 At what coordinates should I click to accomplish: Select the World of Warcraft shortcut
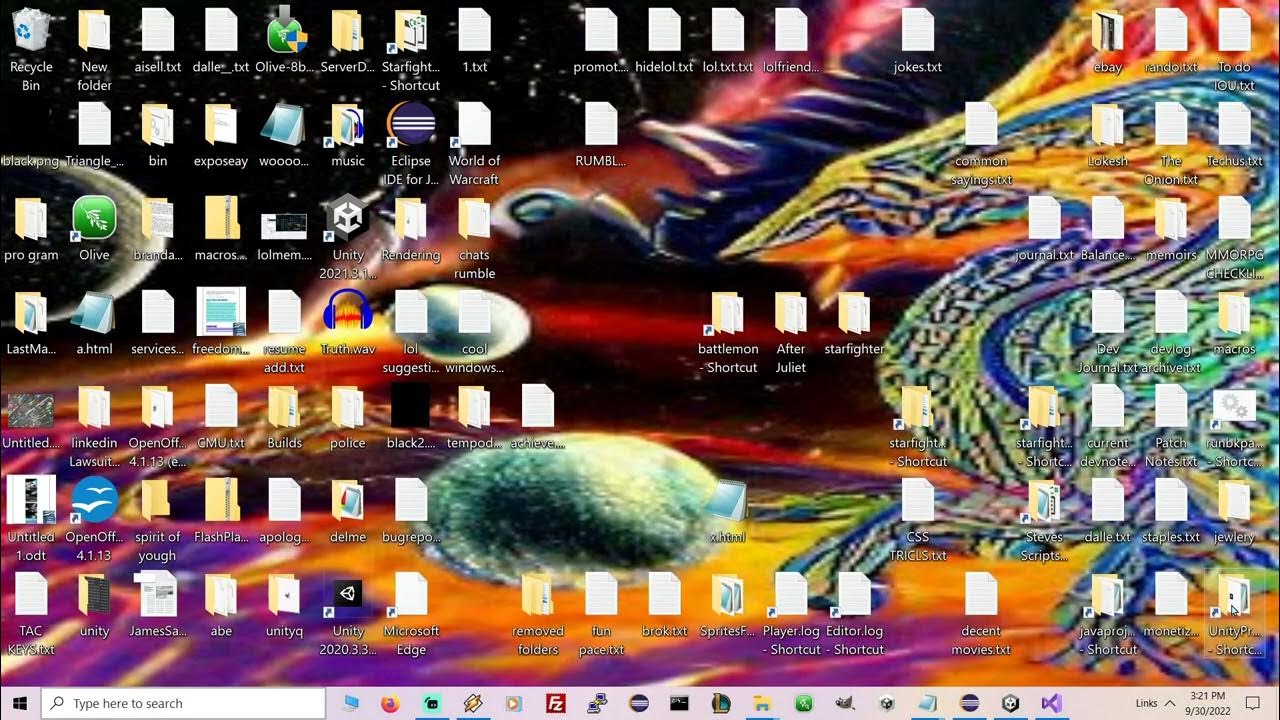pos(474,125)
